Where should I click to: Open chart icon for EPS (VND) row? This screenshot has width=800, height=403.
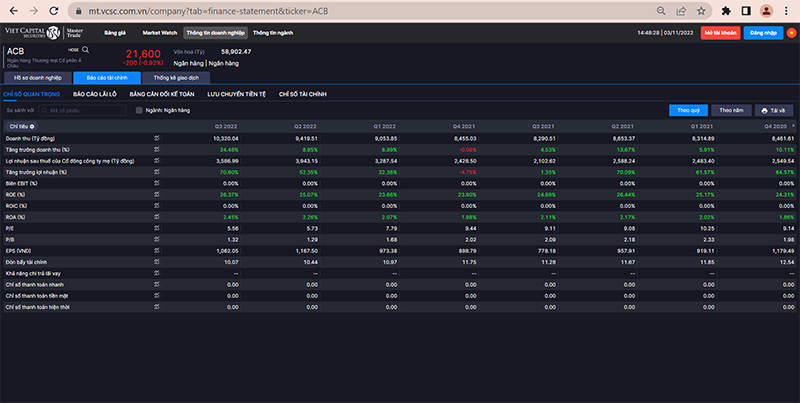(157, 250)
